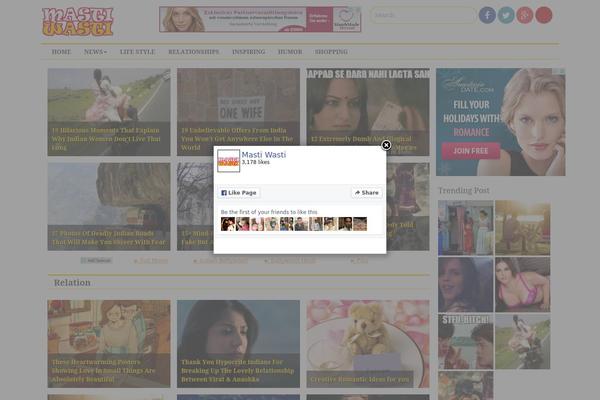Open the RELATIONSHIPS menu item
This screenshot has height=400, width=600.
click(194, 52)
